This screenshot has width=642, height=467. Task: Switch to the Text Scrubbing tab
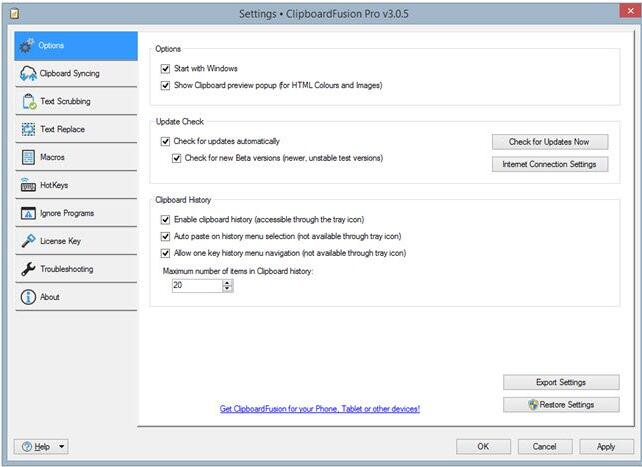(x=76, y=102)
